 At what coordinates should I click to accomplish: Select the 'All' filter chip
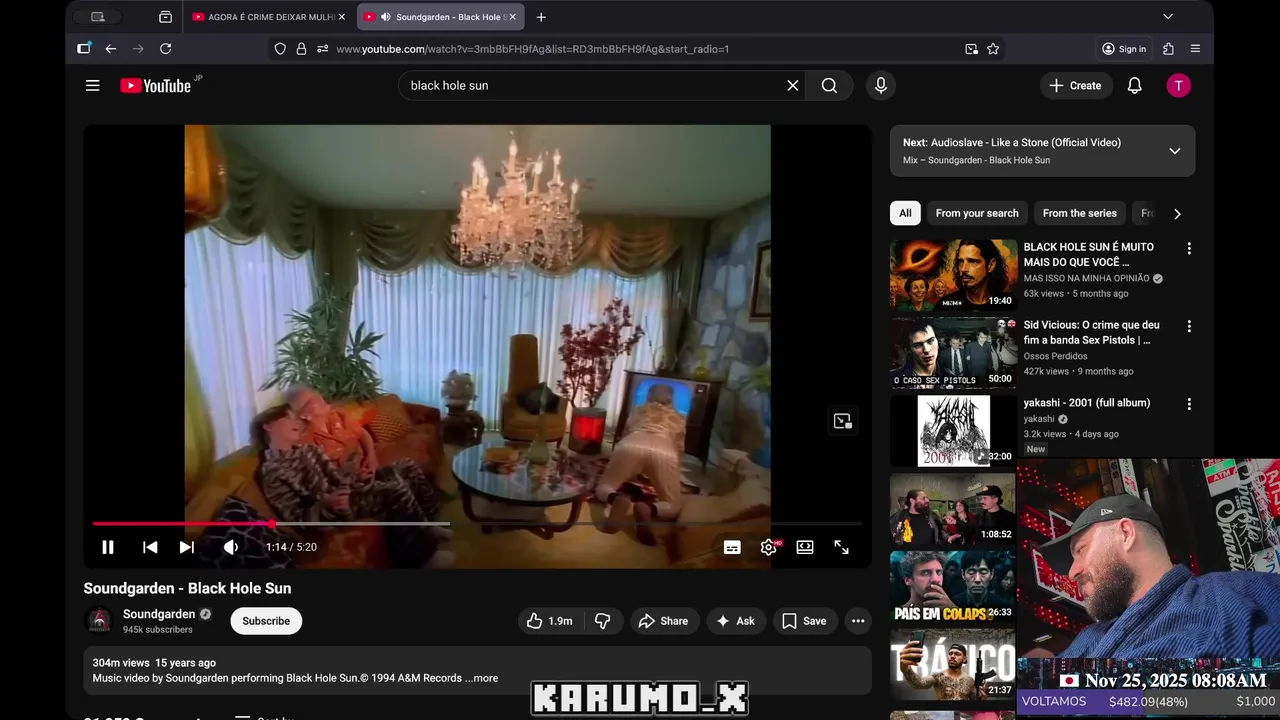(905, 213)
